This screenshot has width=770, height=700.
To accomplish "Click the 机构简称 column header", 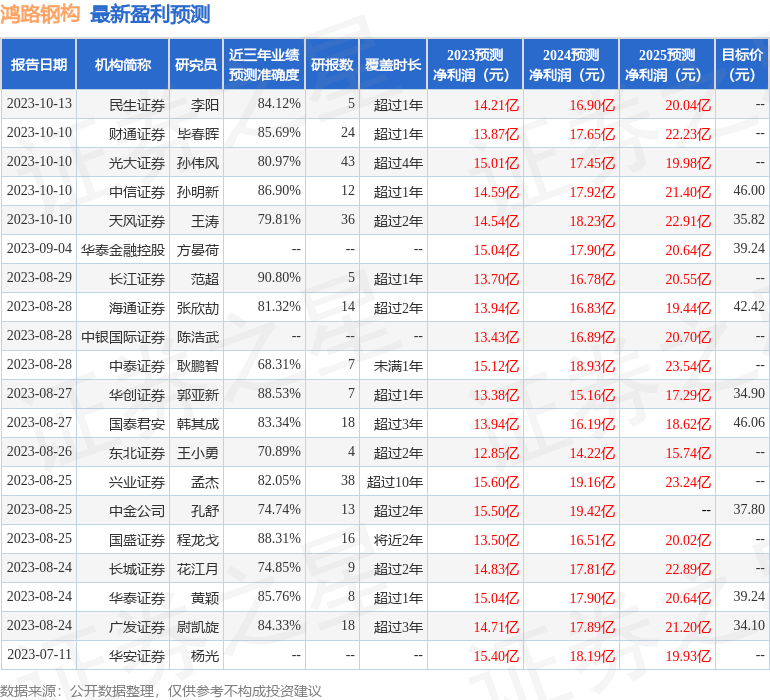I will coord(123,65).
